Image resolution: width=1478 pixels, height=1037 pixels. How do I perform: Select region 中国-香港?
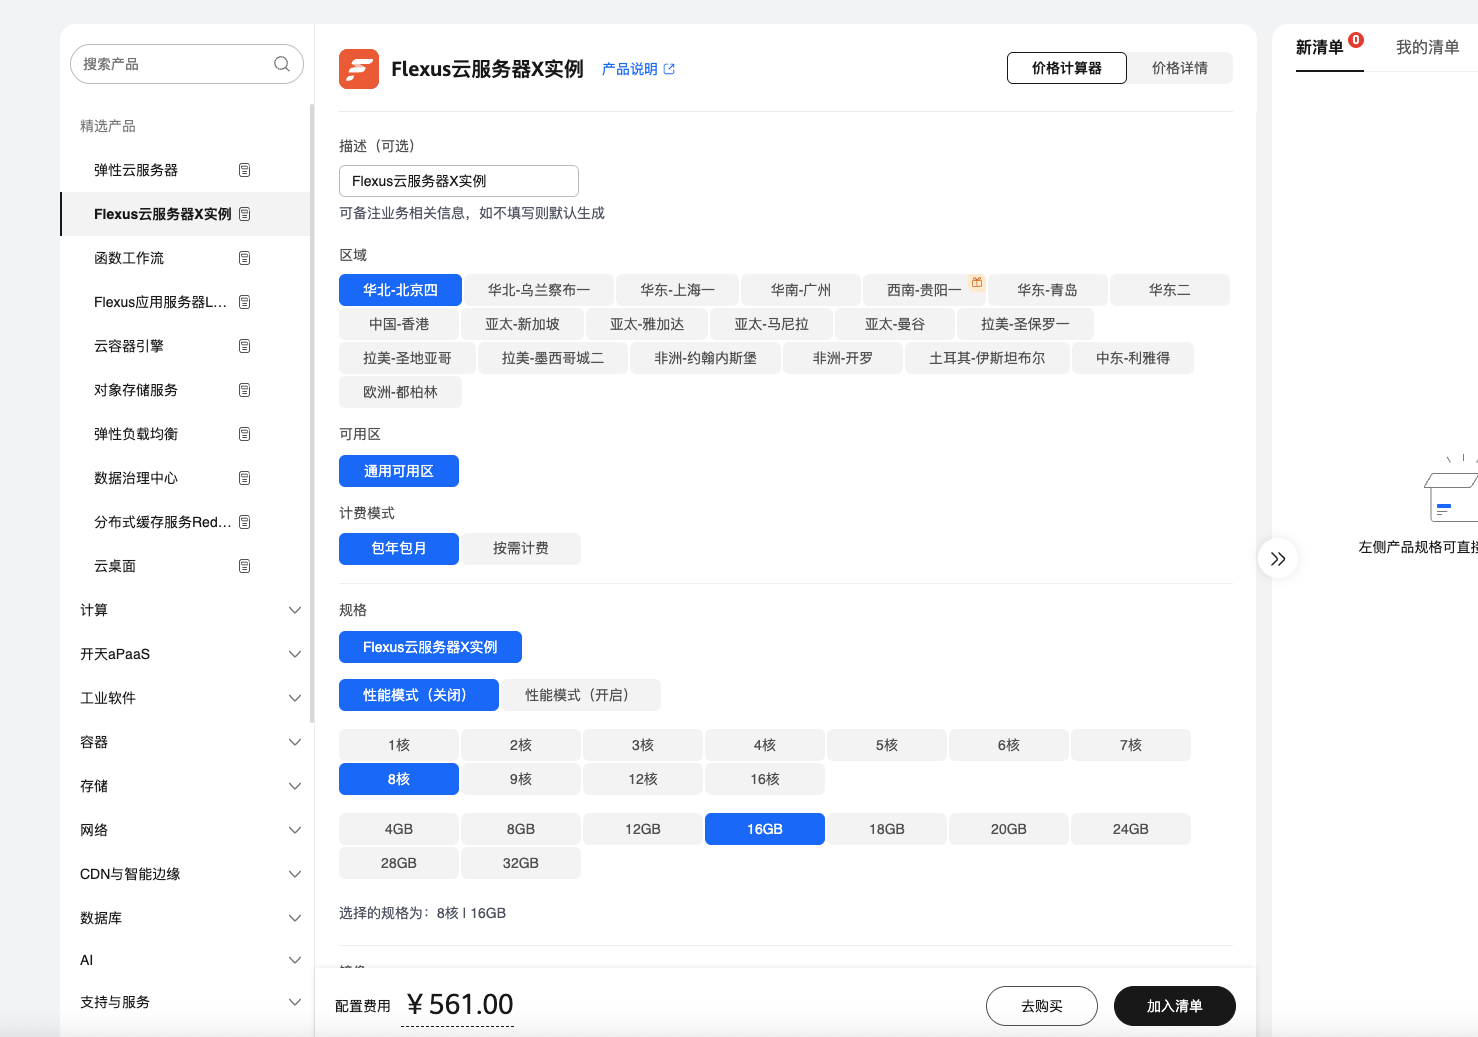pos(399,324)
